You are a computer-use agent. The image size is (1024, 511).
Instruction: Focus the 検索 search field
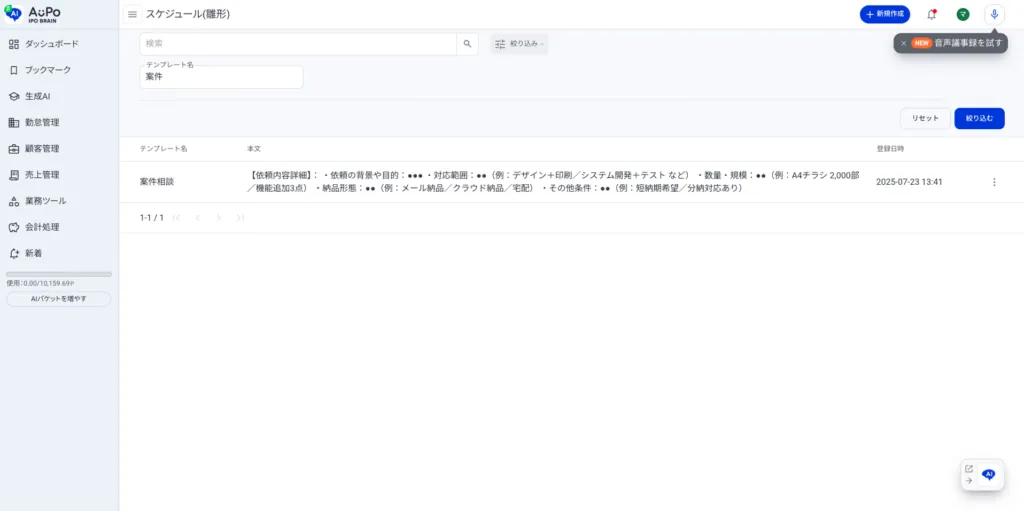tap(298, 44)
